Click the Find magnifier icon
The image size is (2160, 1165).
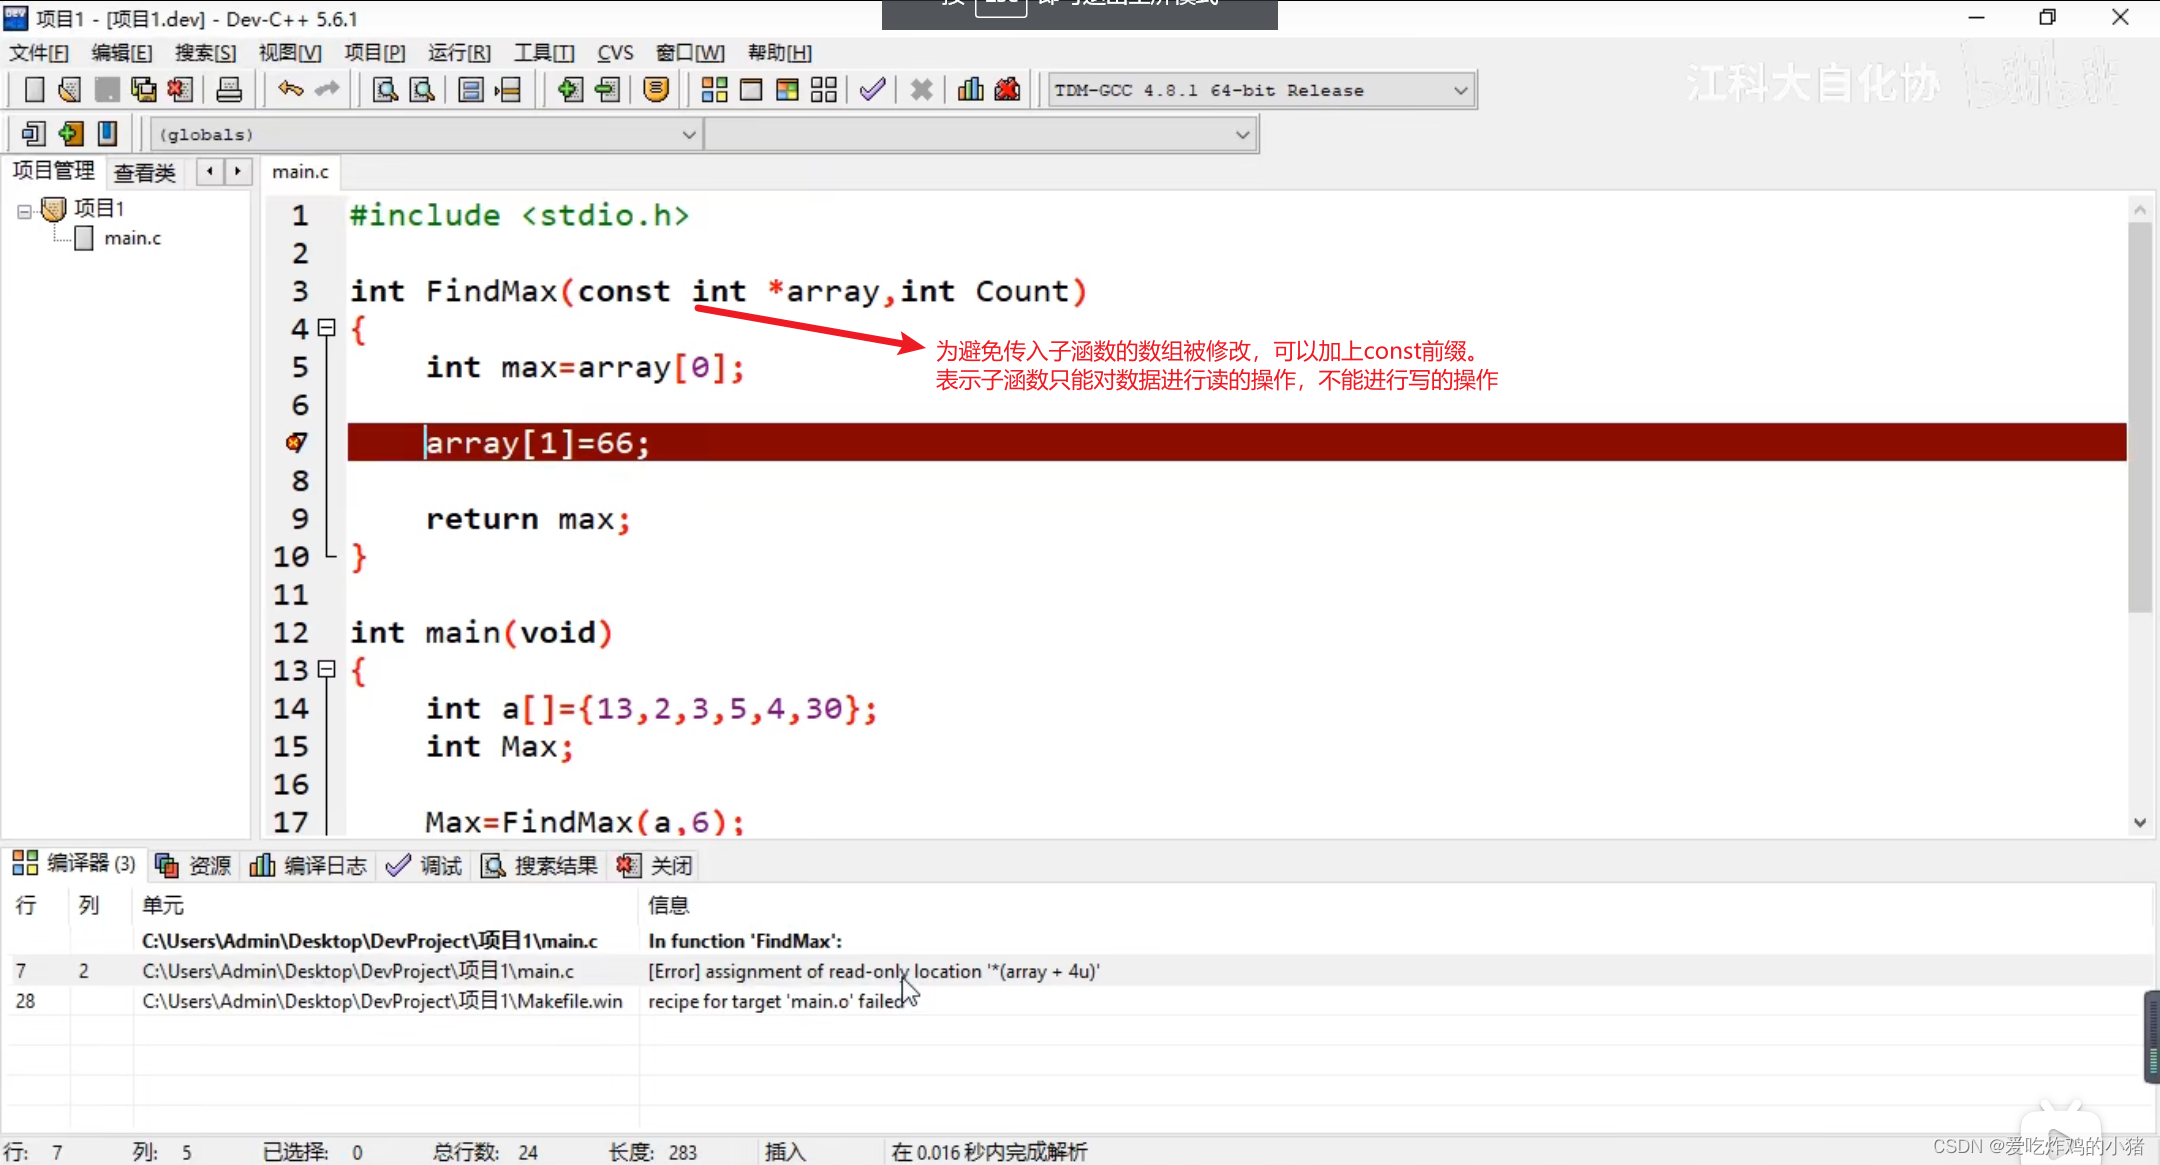click(x=385, y=90)
